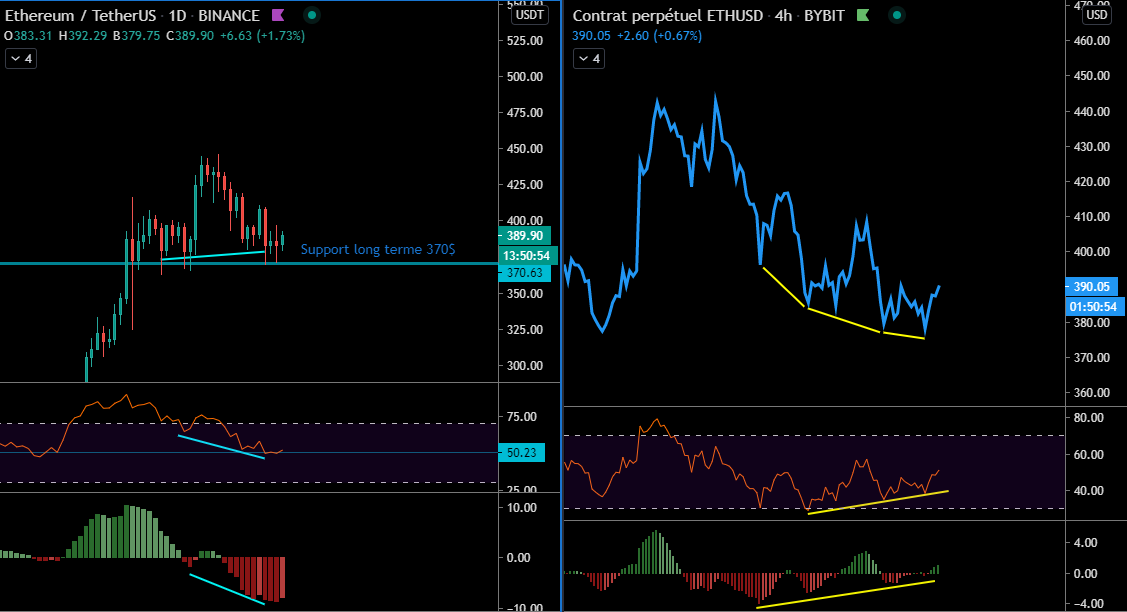The image size is (1127, 612).
Task: Select the yellow trendline on right MACD histogram
Action: coord(846,594)
